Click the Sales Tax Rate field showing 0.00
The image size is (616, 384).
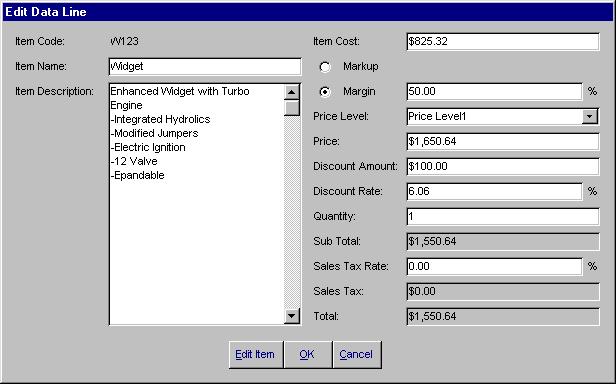click(494, 266)
